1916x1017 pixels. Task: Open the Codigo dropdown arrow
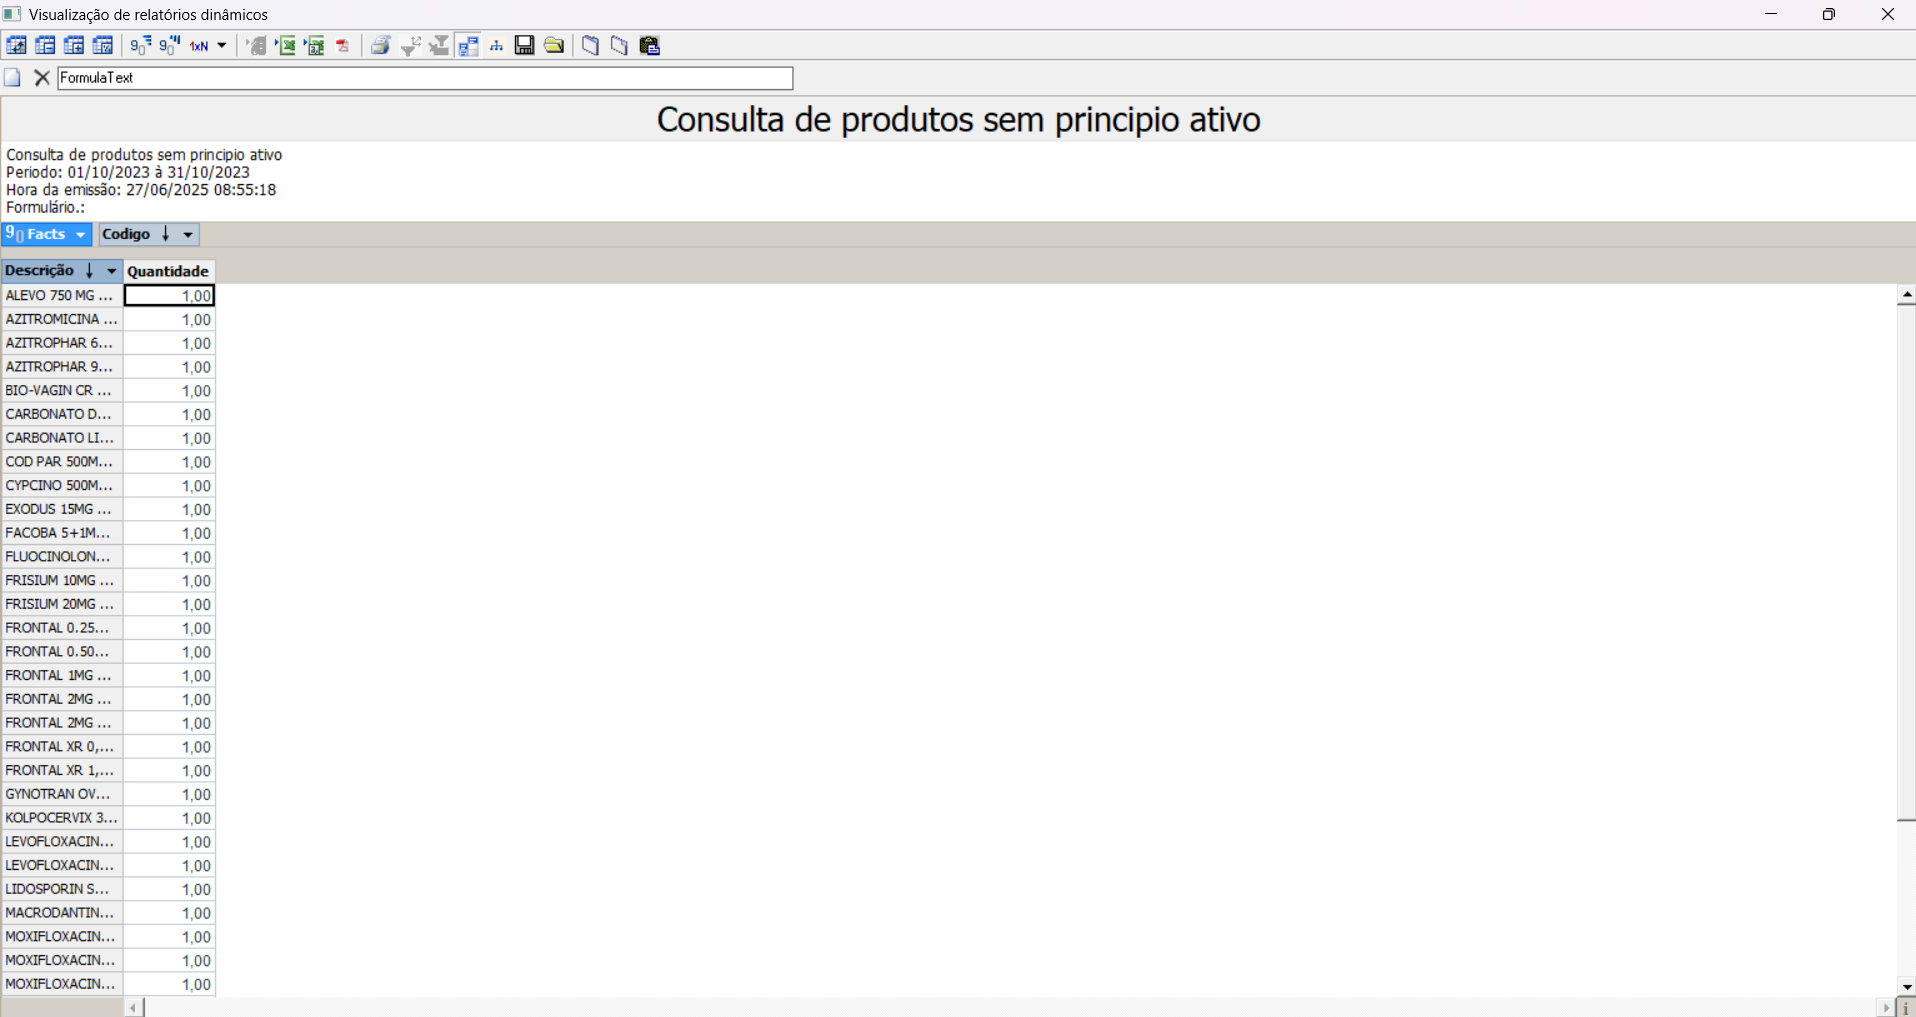tap(188, 235)
